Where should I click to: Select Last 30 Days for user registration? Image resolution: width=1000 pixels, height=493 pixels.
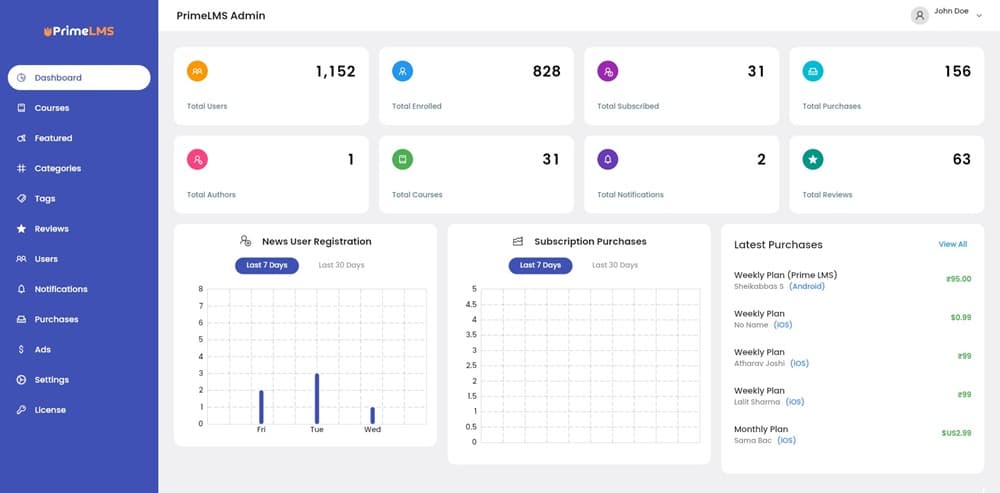pyautogui.click(x=341, y=265)
